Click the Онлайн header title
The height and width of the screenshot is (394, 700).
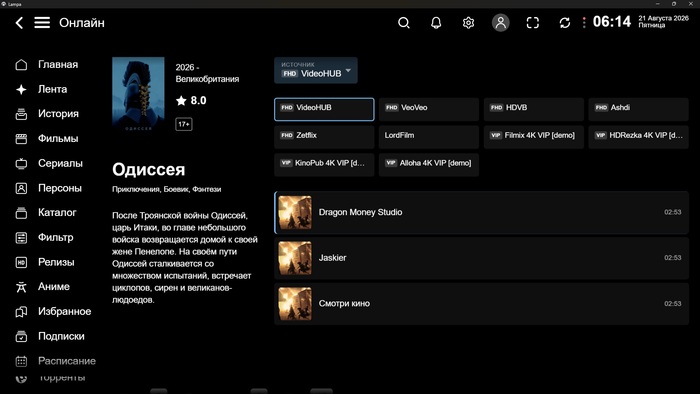coord(82,23)
